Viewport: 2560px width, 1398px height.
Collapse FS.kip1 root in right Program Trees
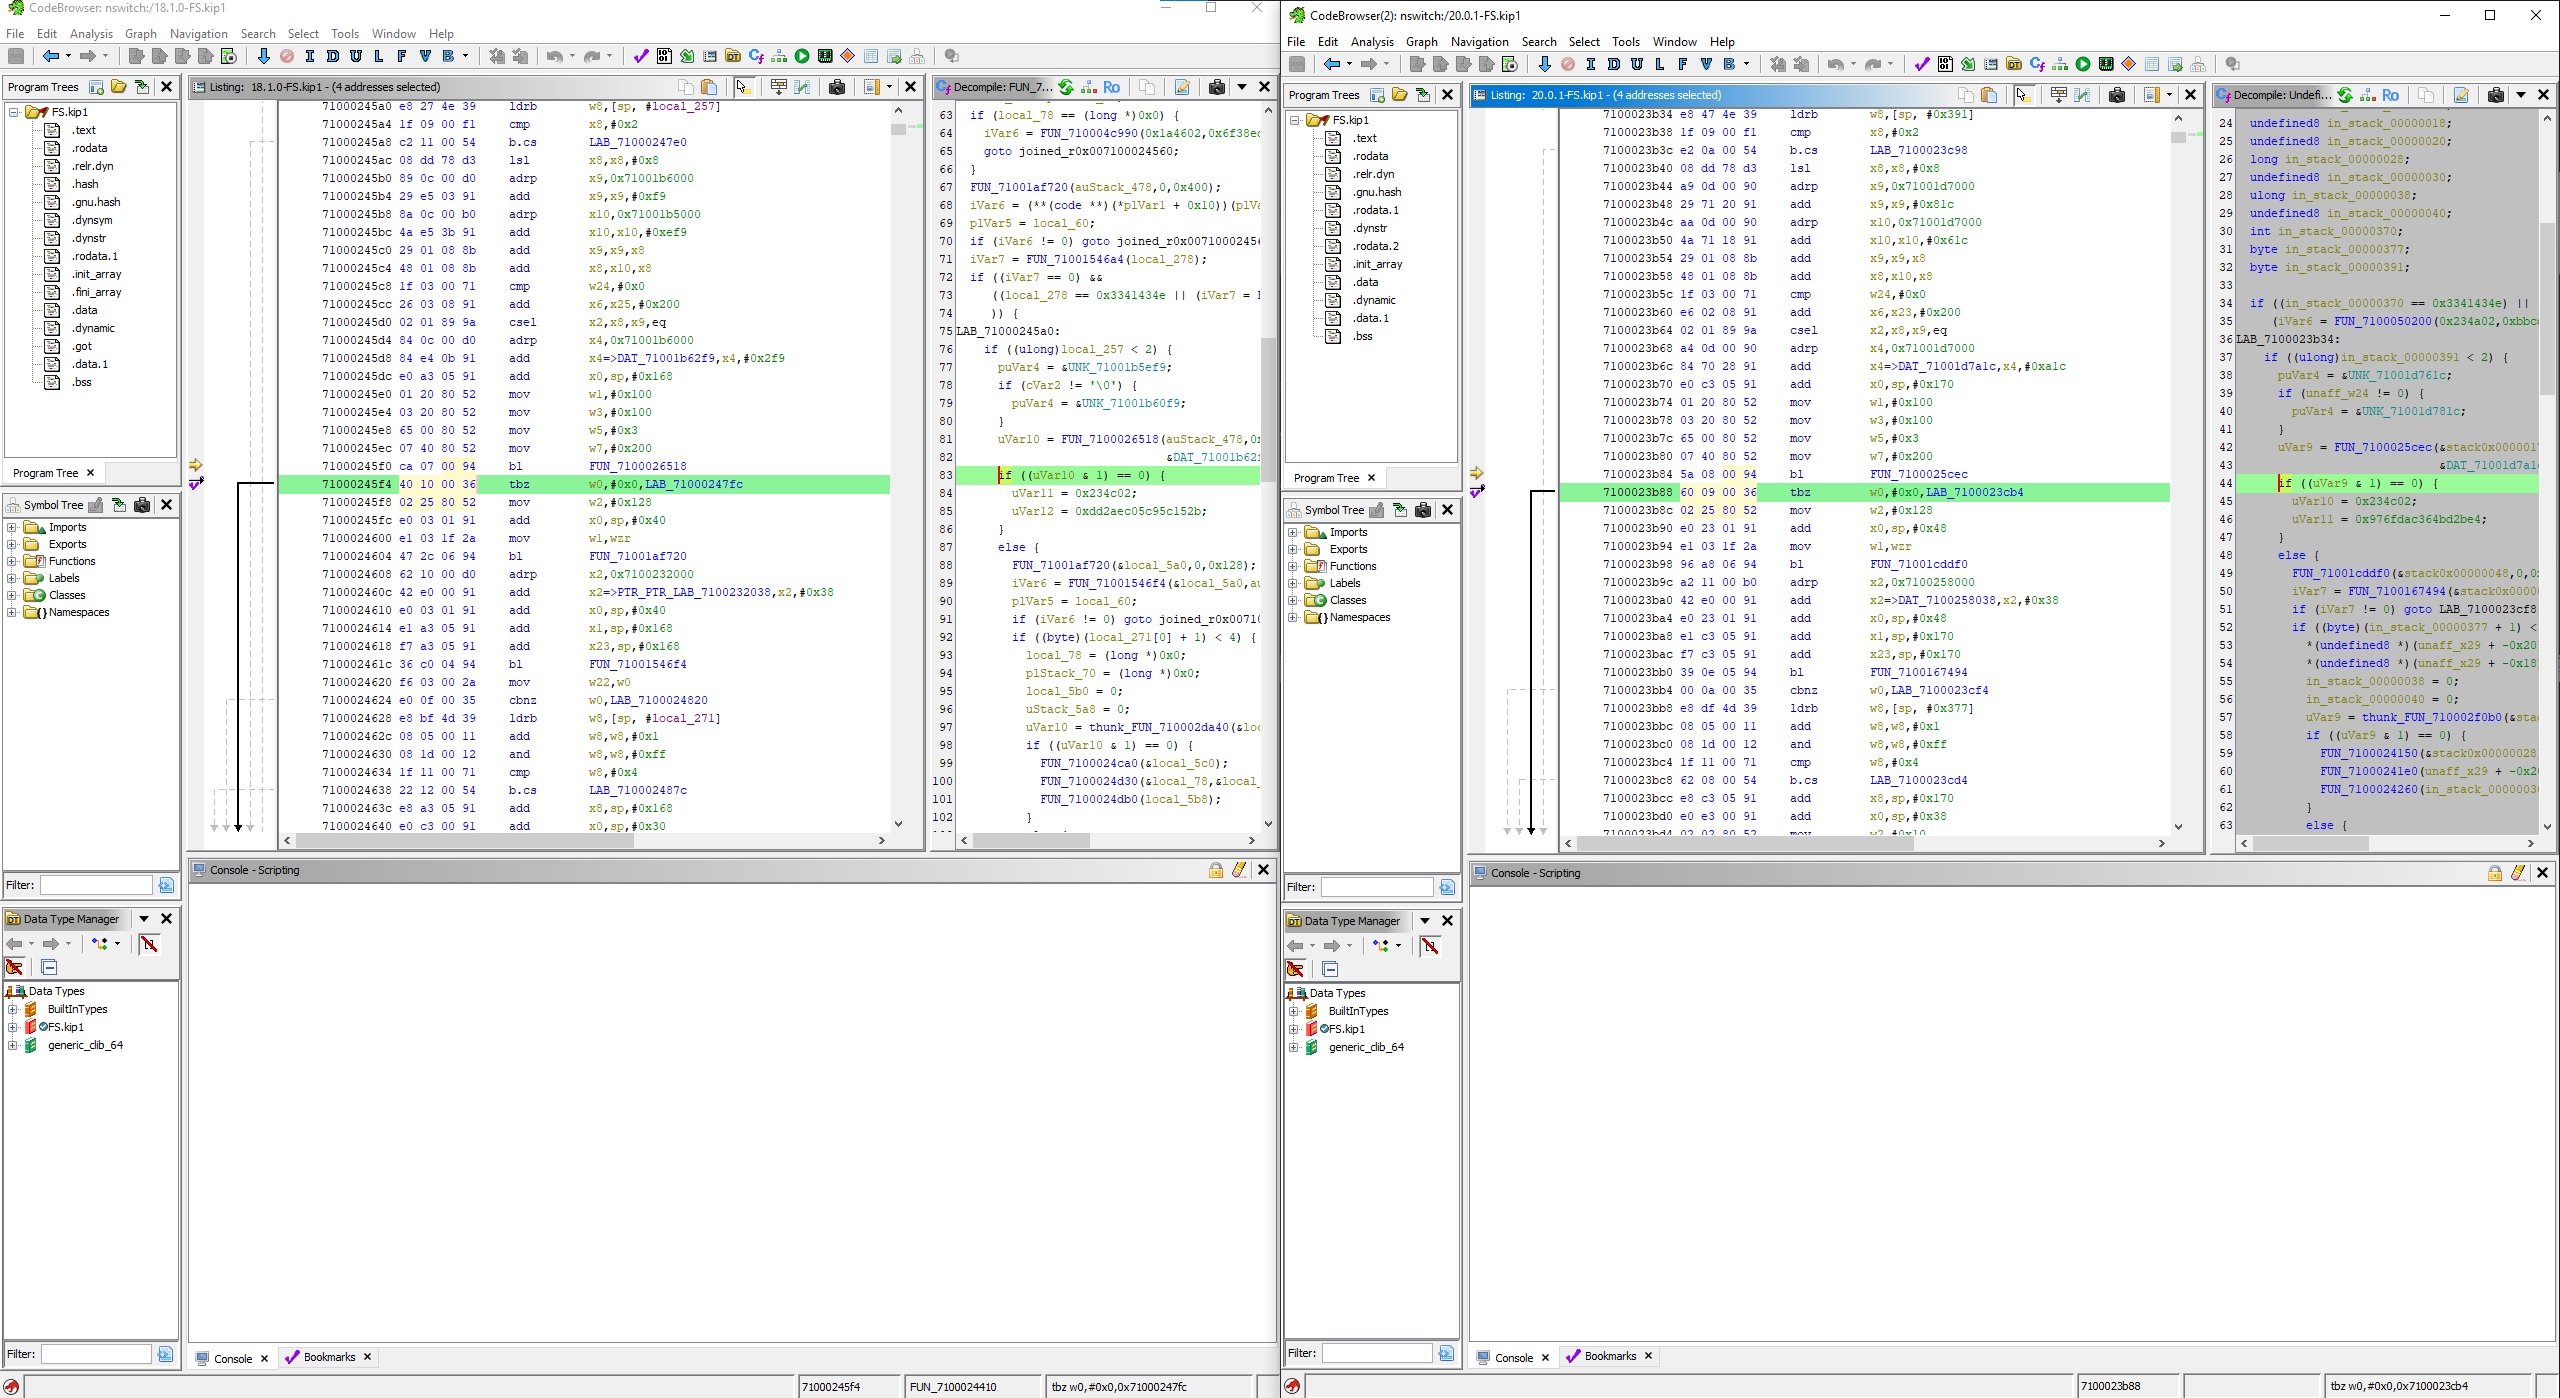pyautogui.click(x=1294, y=120)
